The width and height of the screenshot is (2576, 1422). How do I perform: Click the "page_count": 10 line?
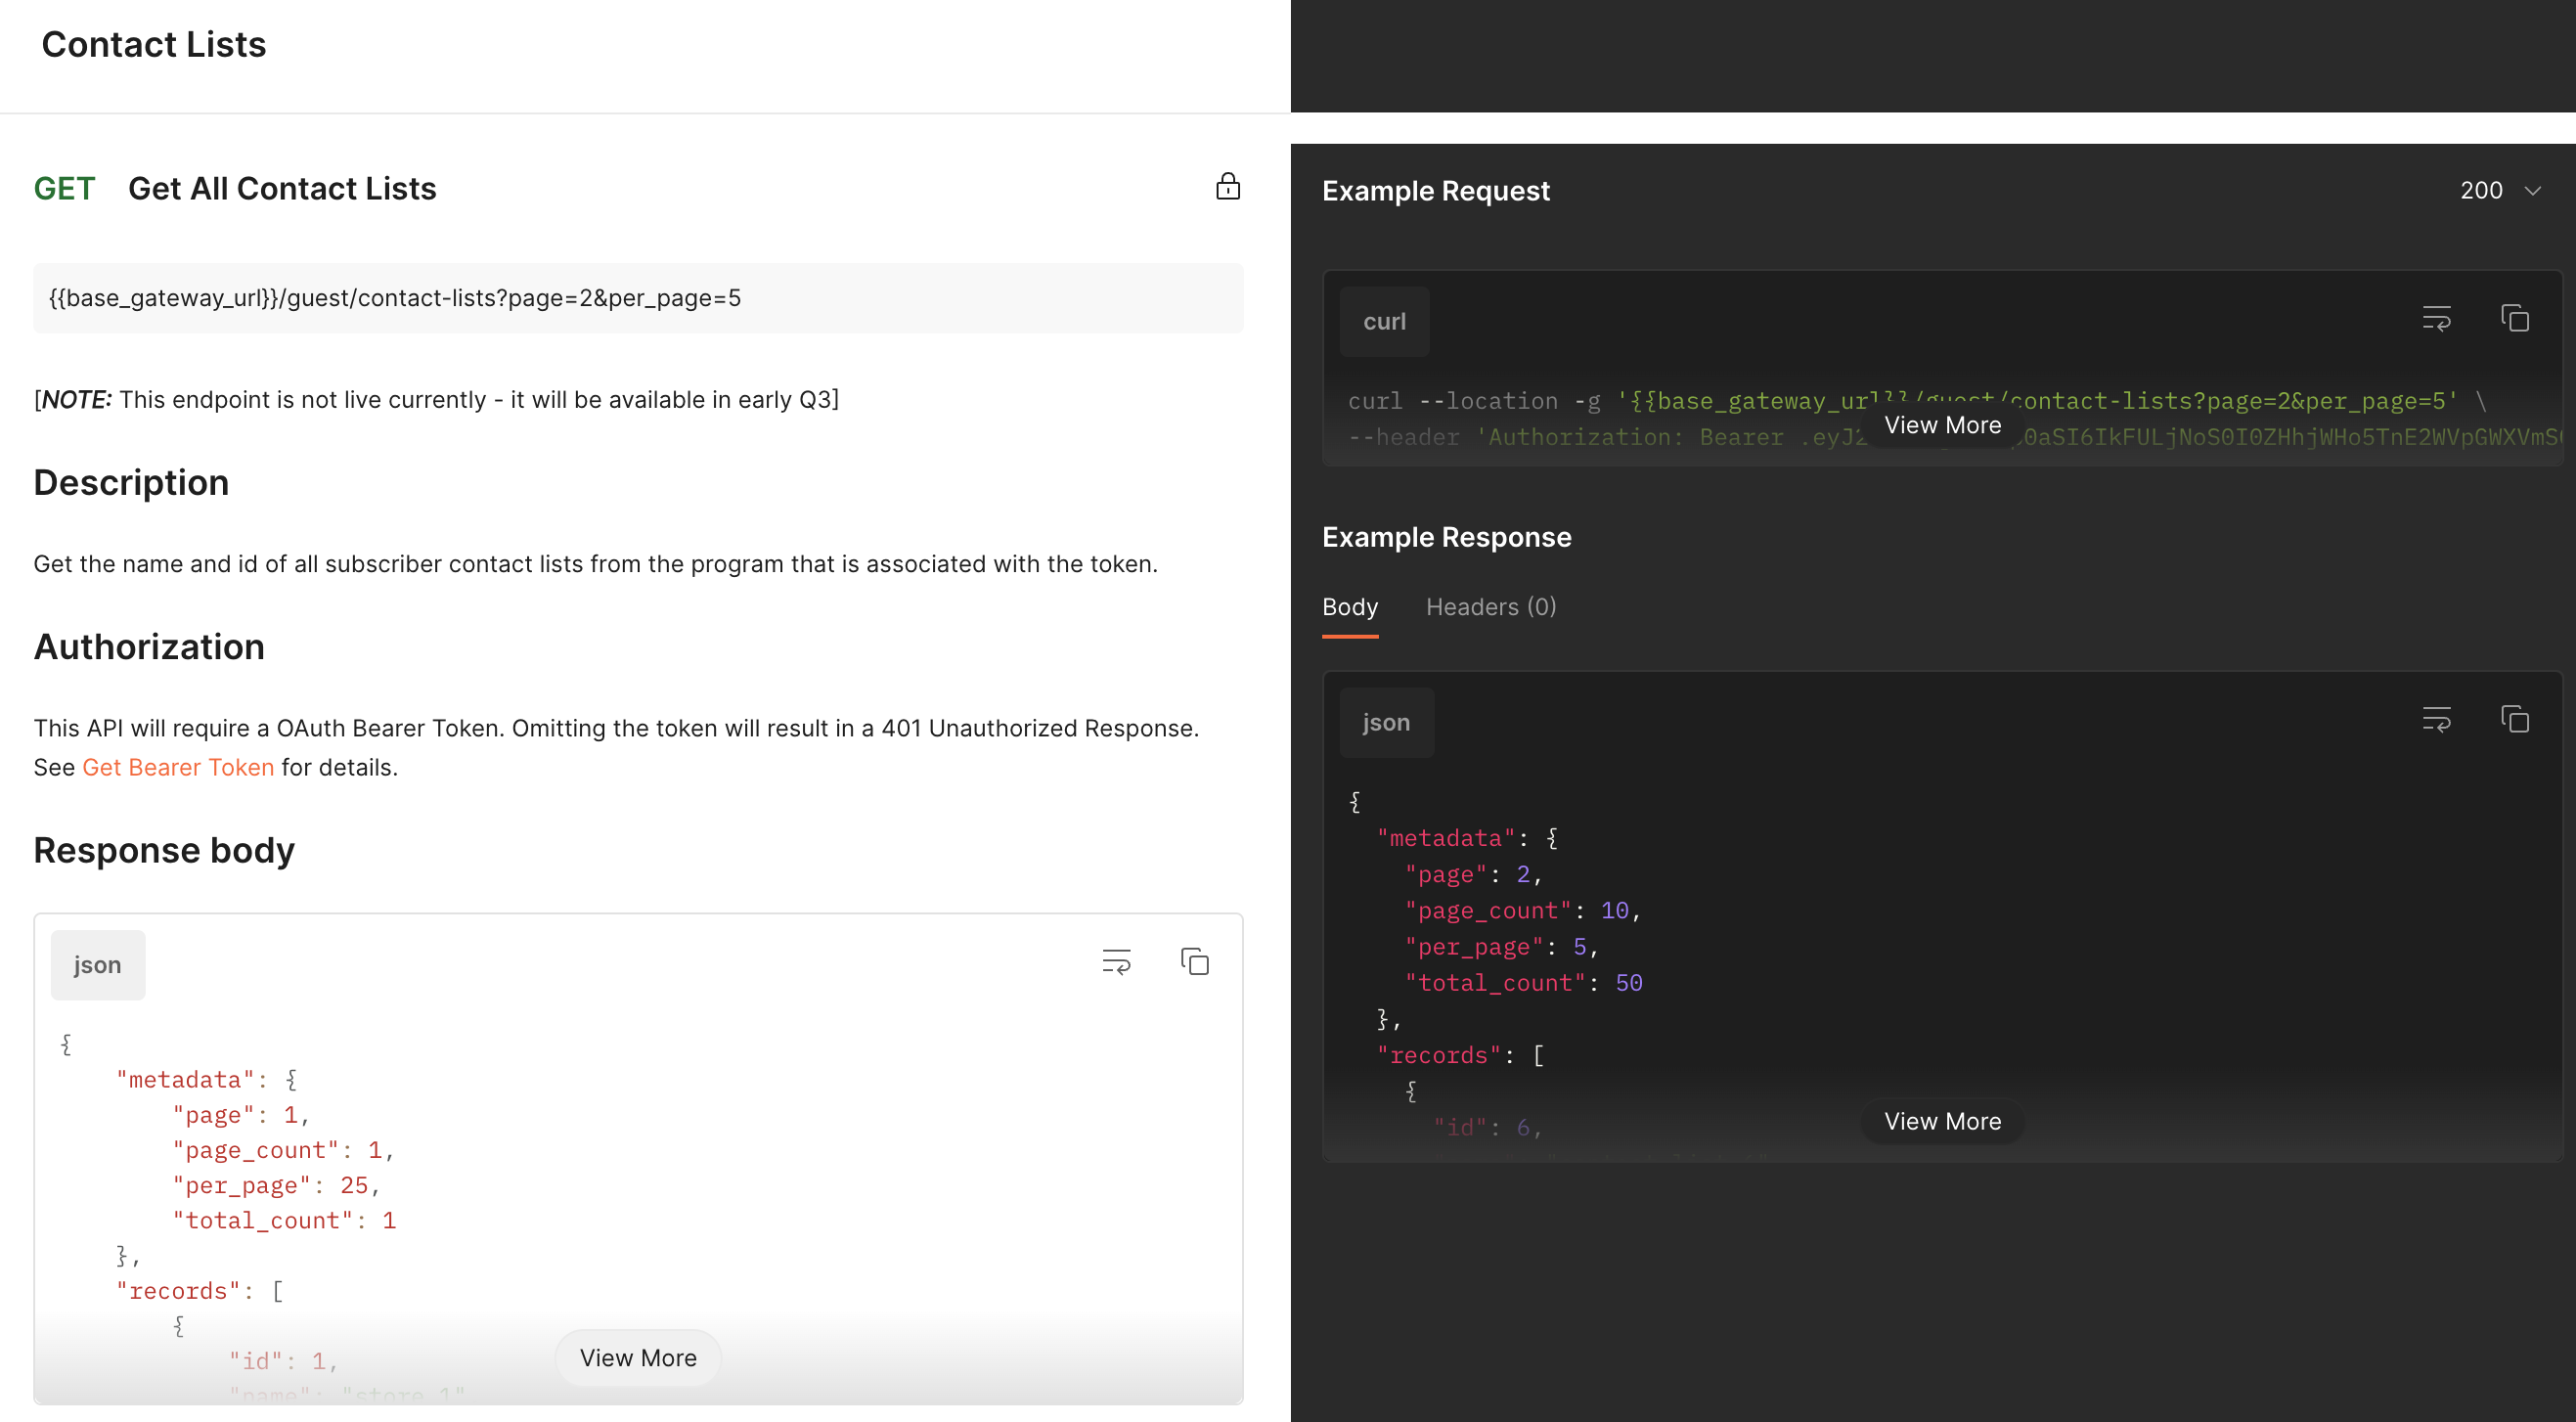click(1523, 911)
